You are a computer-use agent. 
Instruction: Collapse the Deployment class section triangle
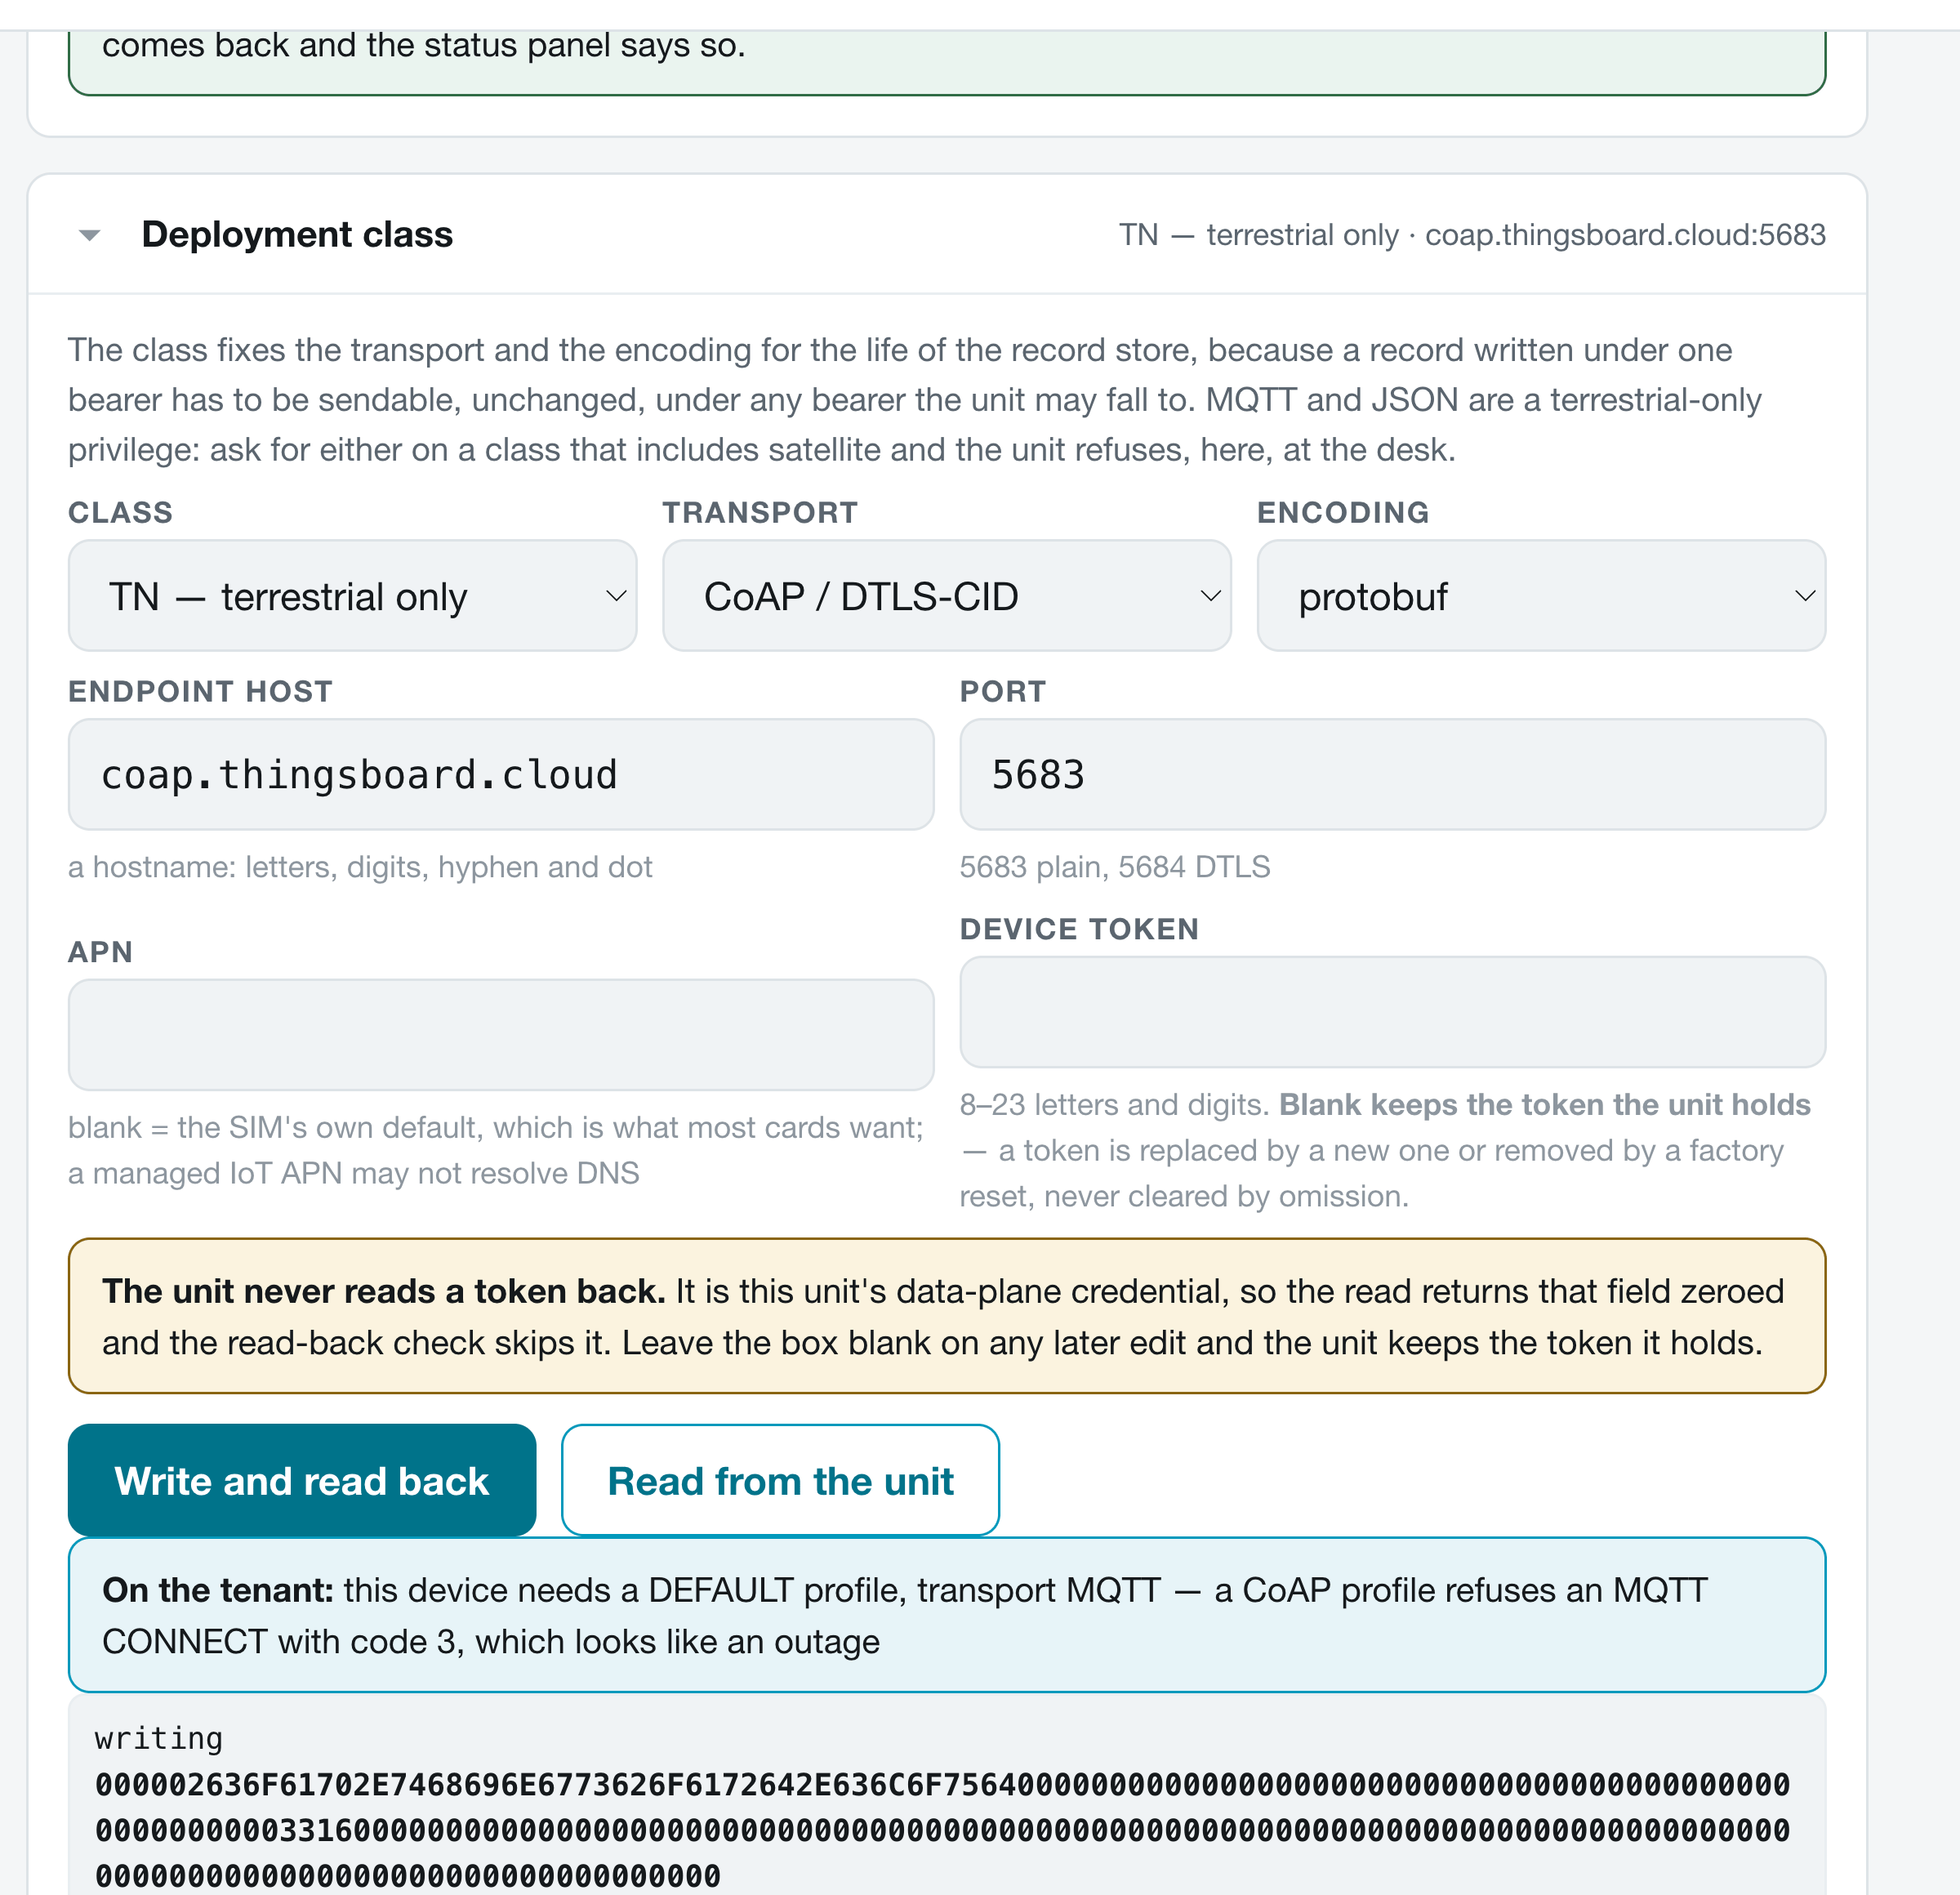[x=90, y=235]
